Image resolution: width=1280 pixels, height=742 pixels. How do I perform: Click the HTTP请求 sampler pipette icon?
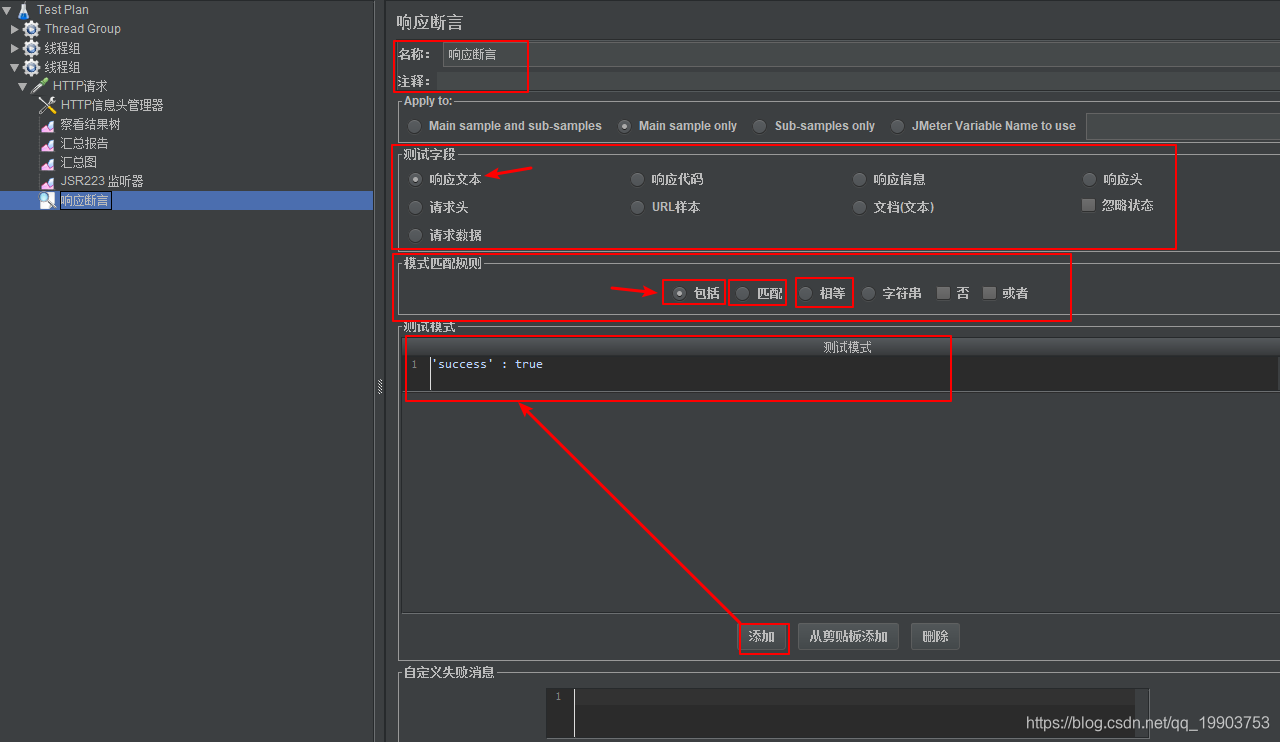coord(40,86)
